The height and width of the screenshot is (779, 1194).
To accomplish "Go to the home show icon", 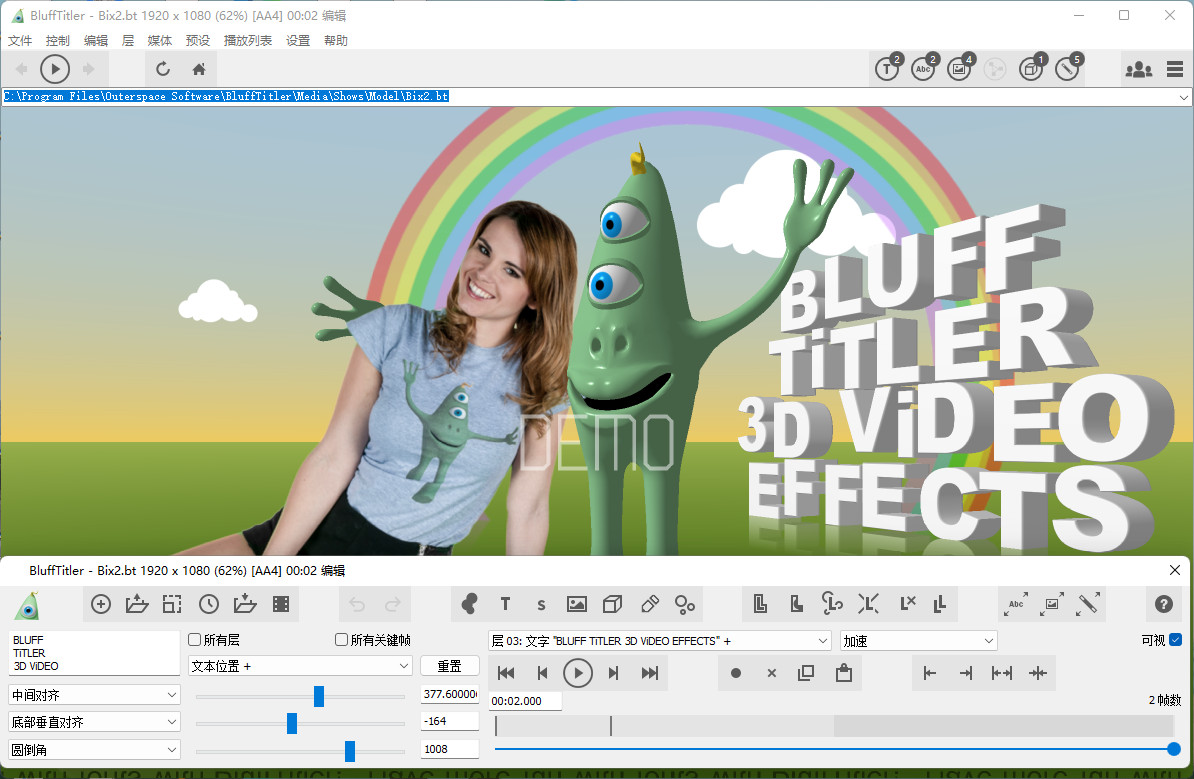I will point(199,69).
